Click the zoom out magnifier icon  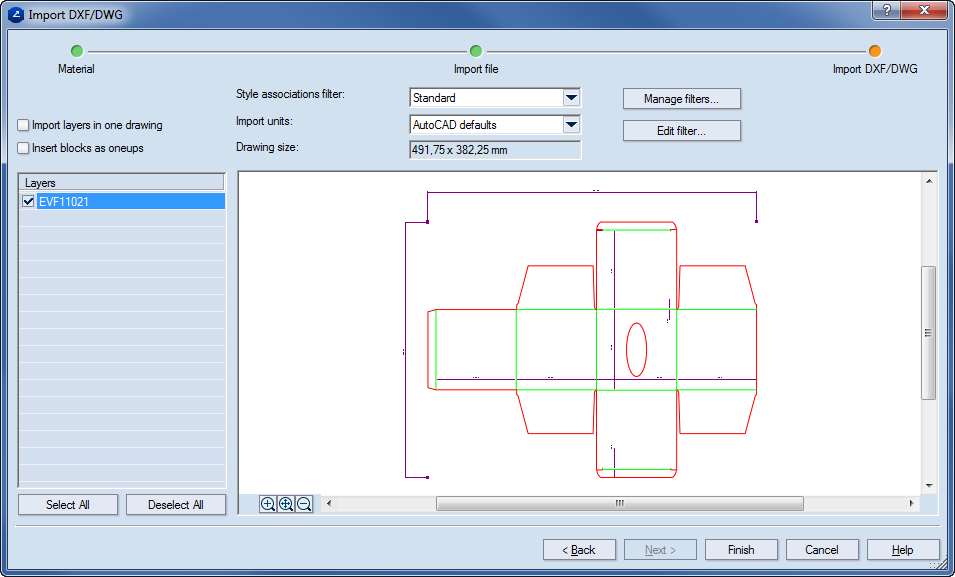point(304,505)
